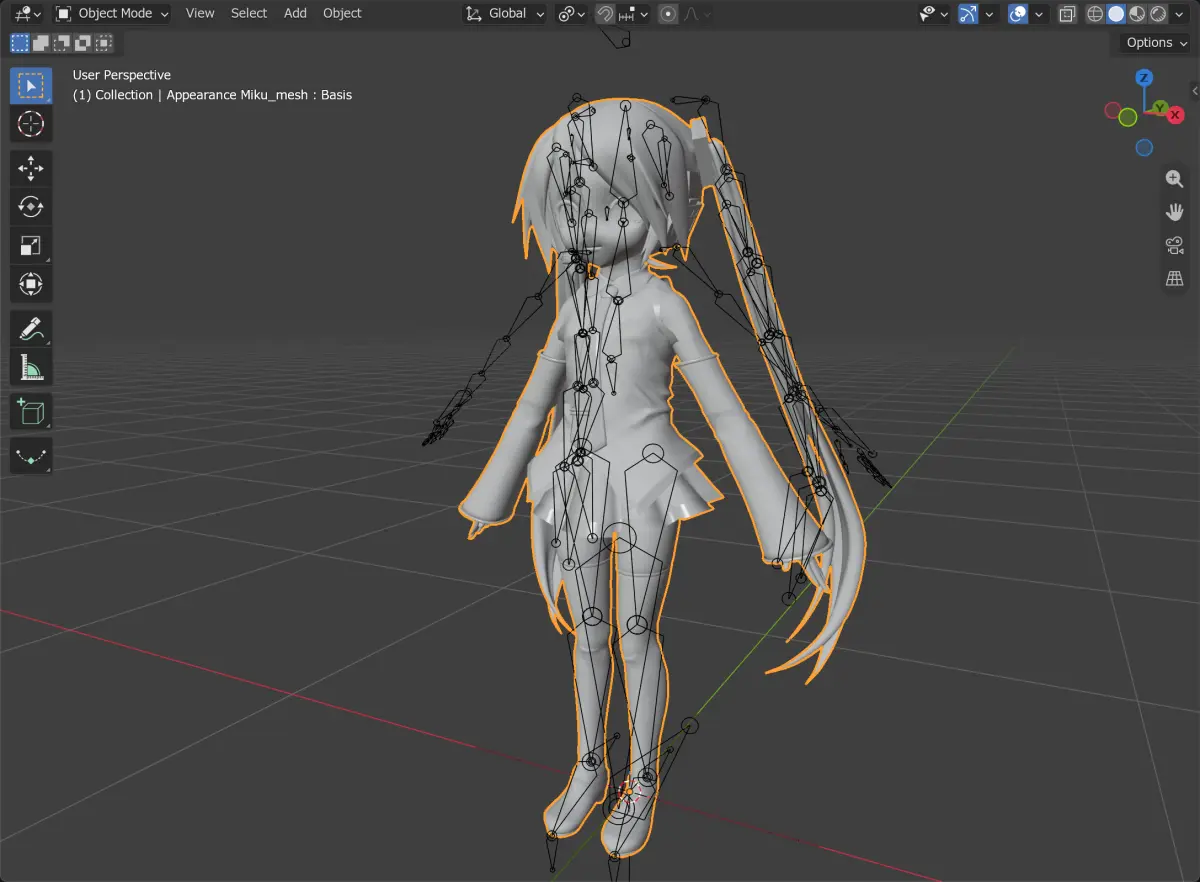This screenshot has width=1200, height=882.
Task: Click the hand pan view icon
Action: click(1175, 212)
